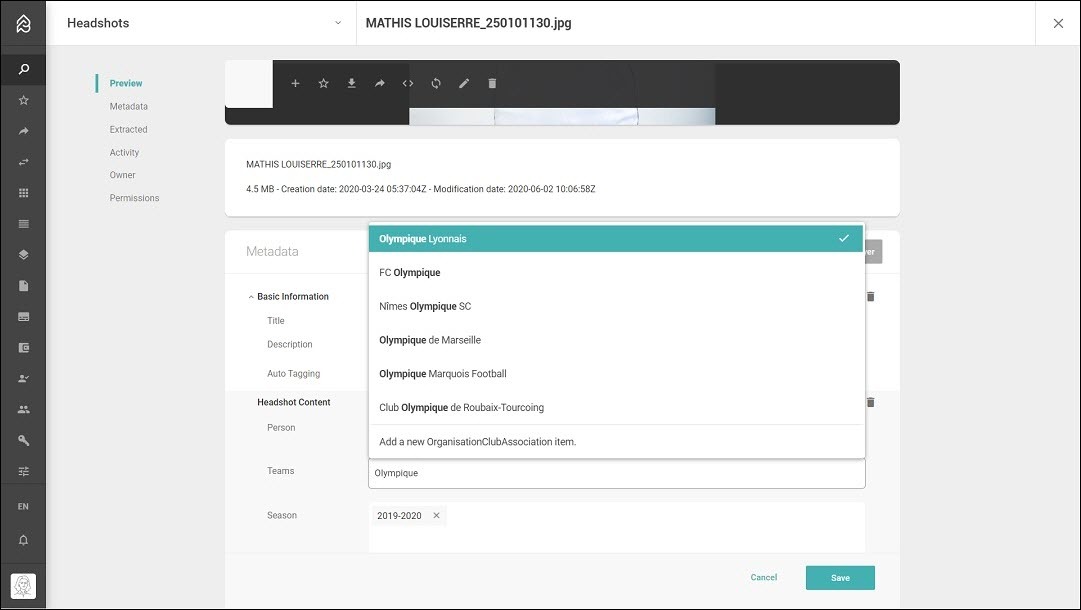
Task: Switch language via EN button
Action: point(23,507)
